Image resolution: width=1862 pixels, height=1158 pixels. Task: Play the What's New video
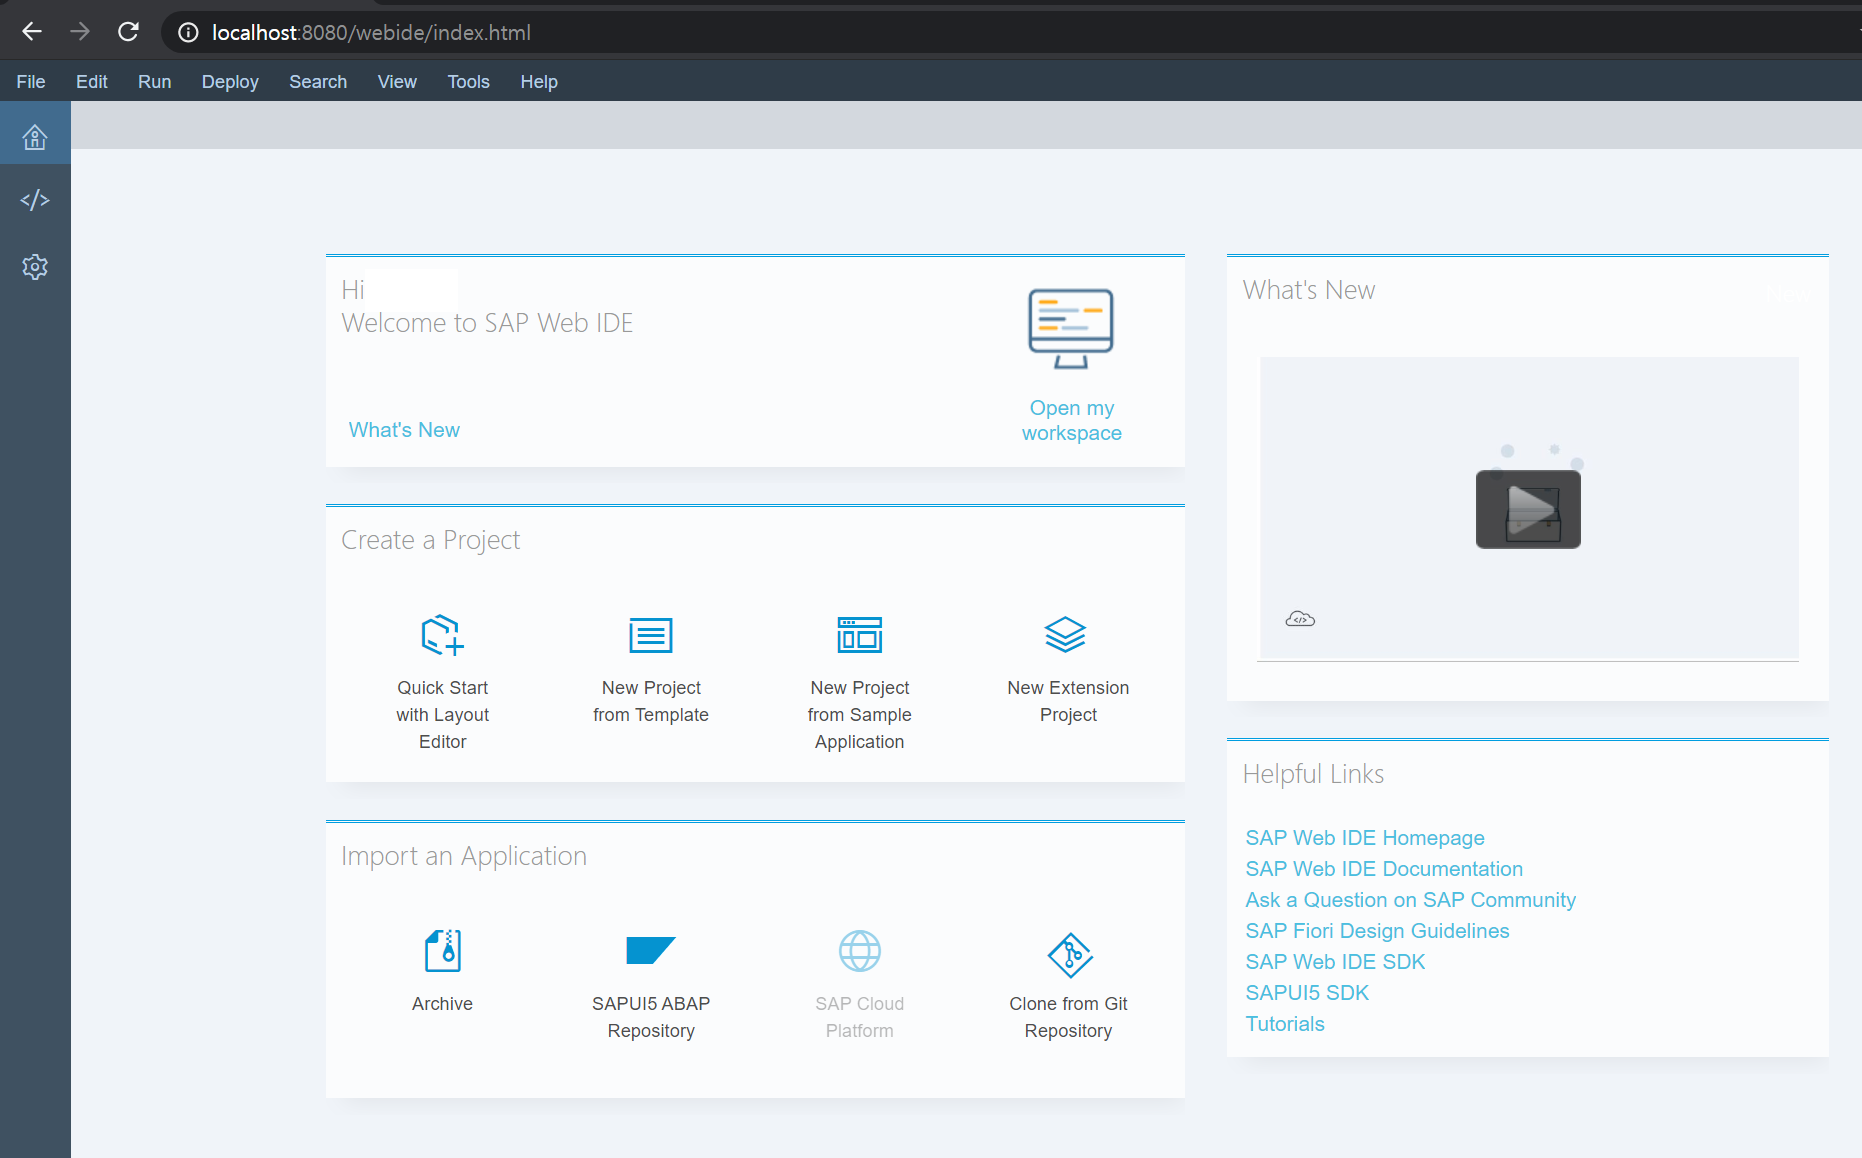tap(1528, 509)
